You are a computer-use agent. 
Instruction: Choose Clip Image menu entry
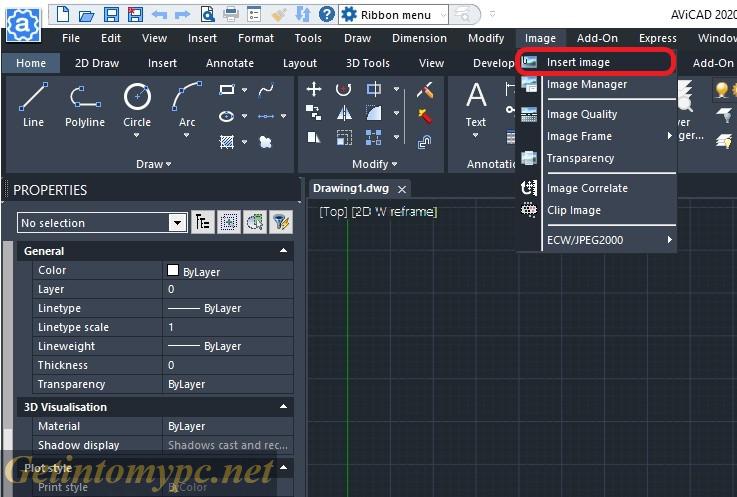(597, 210)
